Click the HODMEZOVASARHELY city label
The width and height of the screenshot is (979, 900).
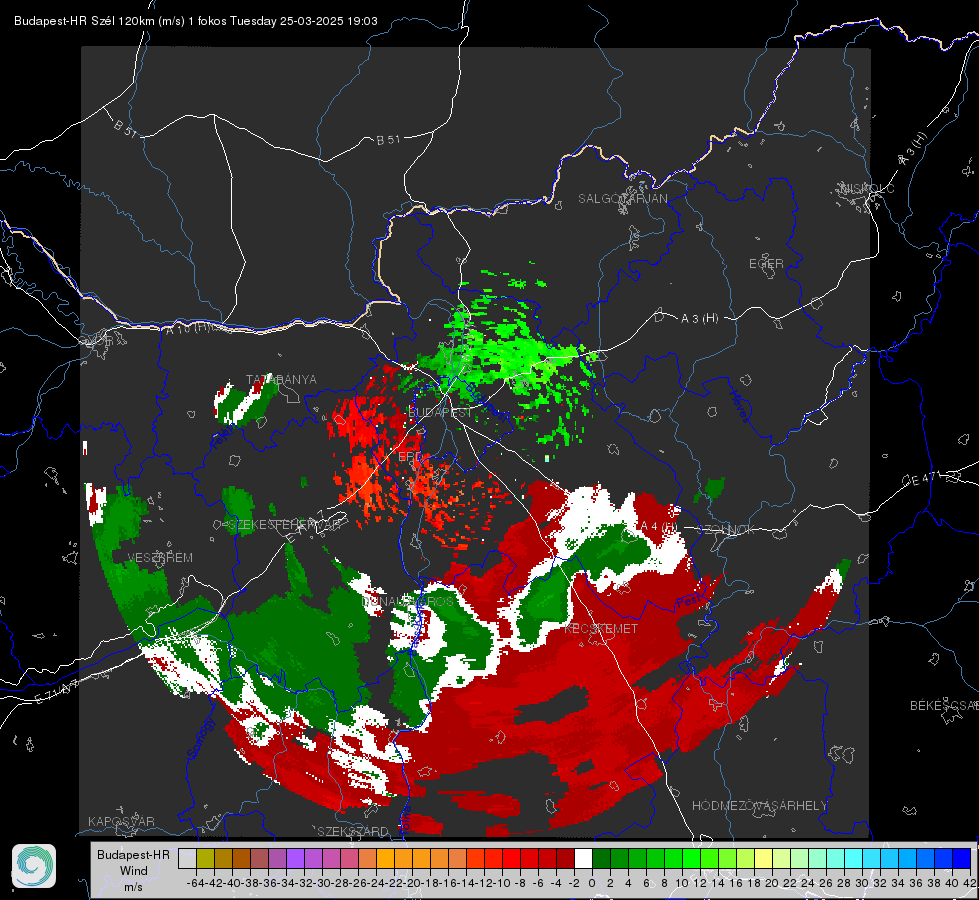(x=759, y=806)
